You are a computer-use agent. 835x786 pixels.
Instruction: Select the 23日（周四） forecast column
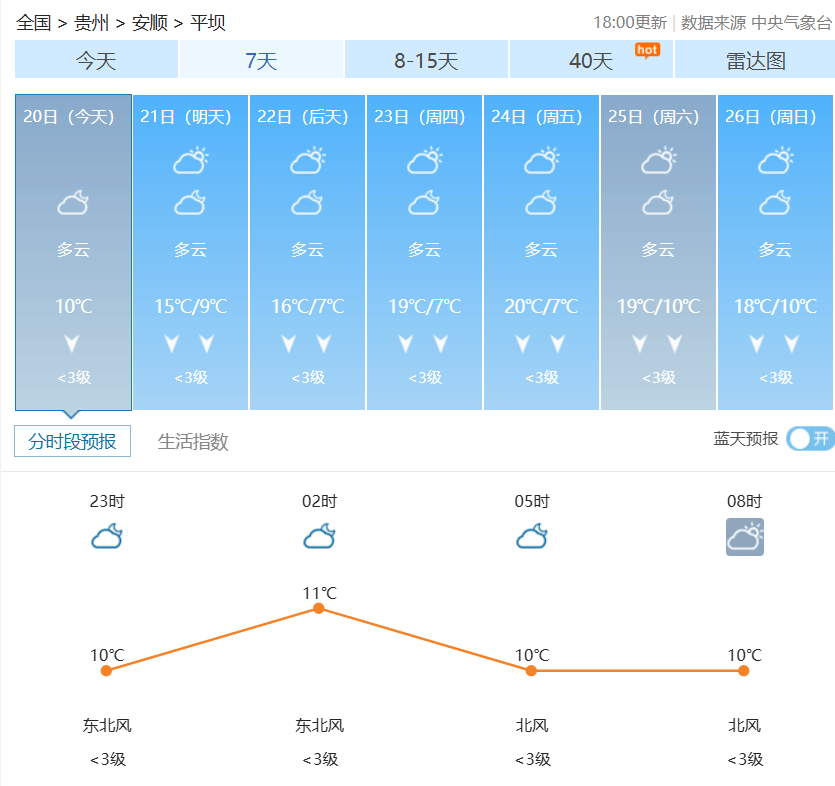[424, 252]
